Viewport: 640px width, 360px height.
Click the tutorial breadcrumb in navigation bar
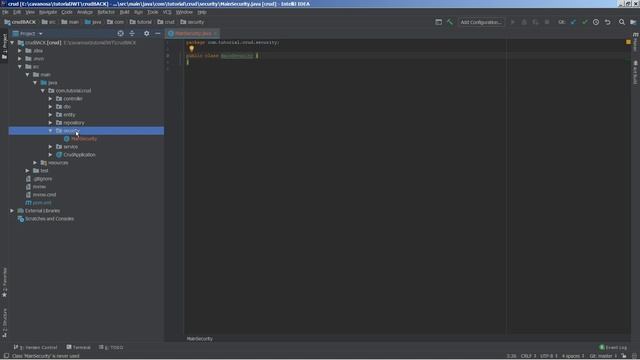(x=140, y=22)
